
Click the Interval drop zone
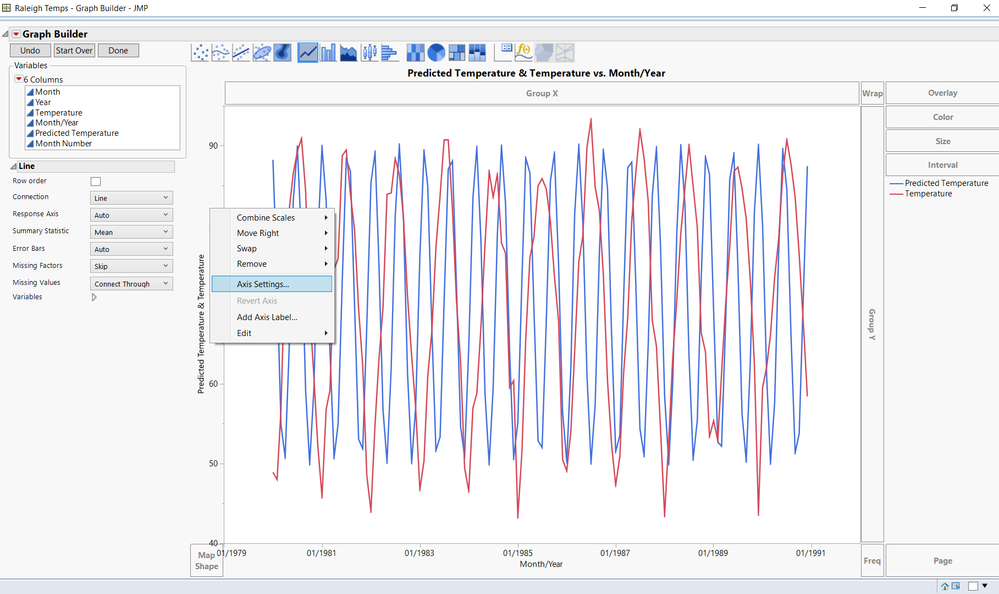point(942,165)
